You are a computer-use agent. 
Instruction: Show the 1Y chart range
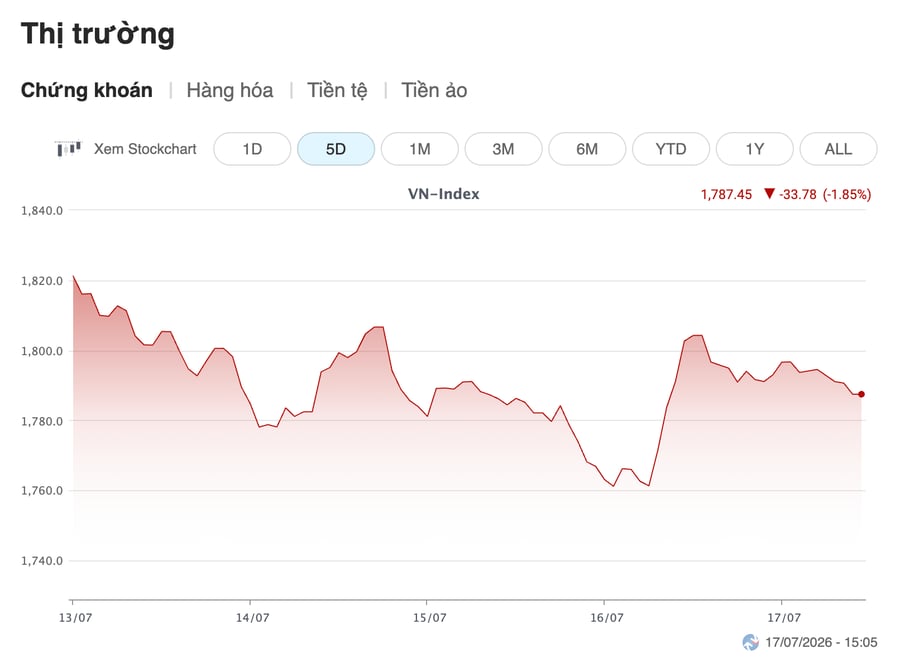click(755, 149)
